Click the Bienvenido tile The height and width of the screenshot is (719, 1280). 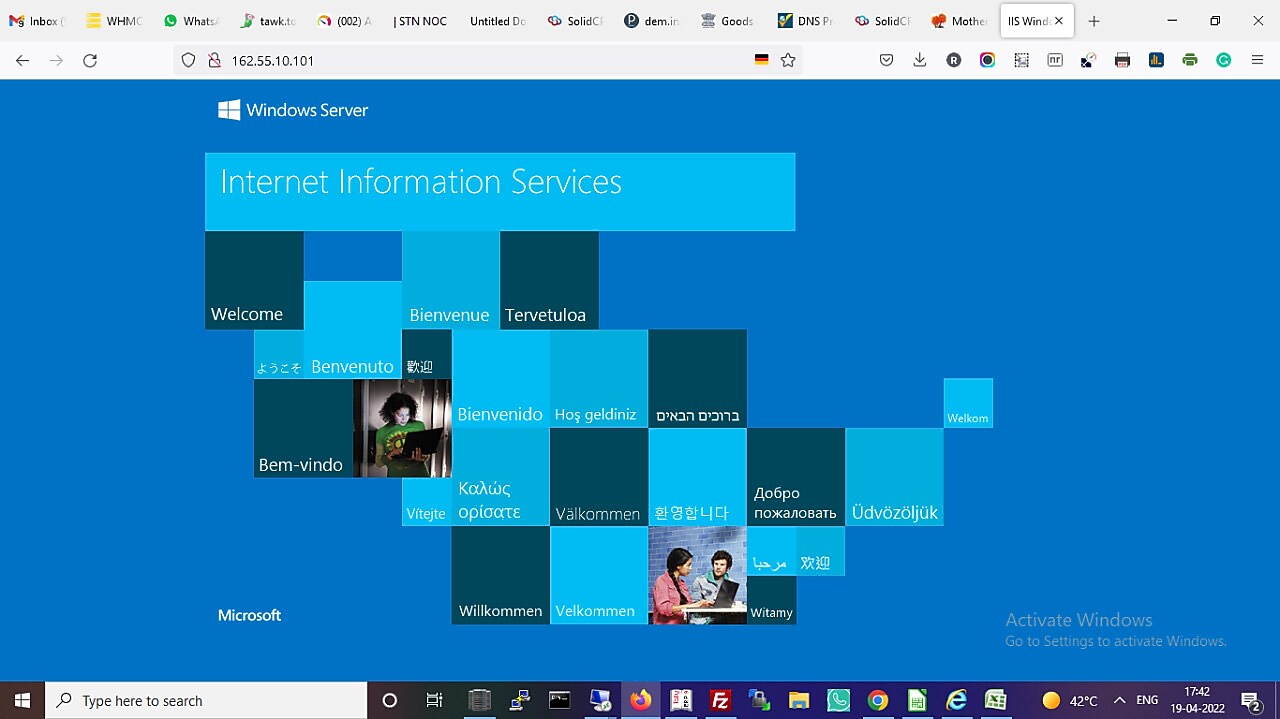(500, 379)
